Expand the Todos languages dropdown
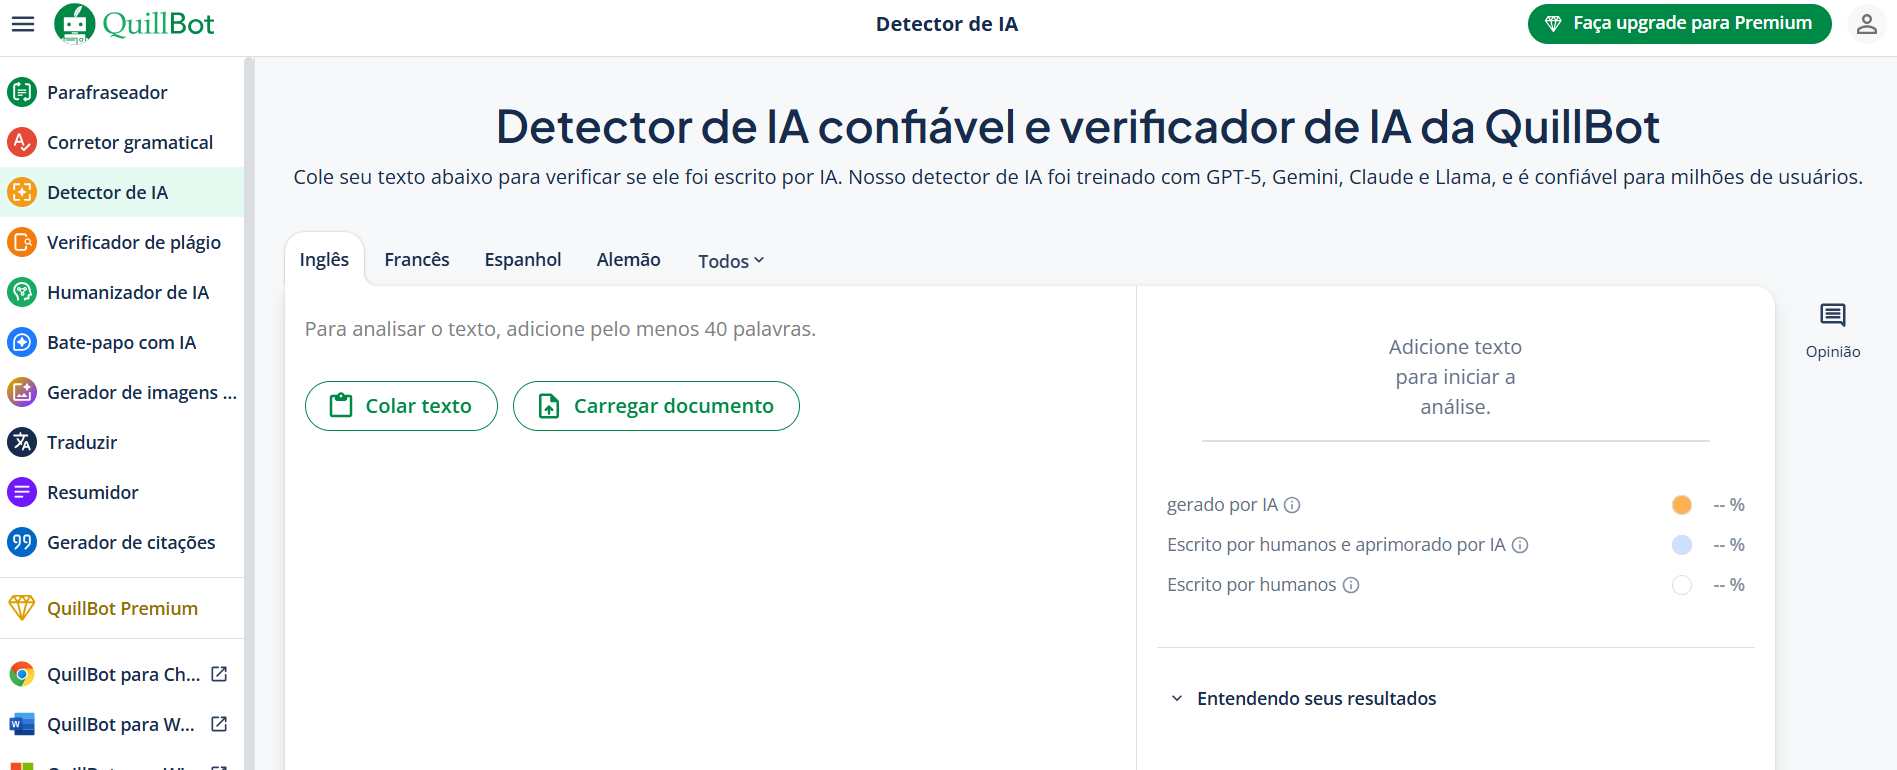Viewport: 1897px width, 770px height. 730,261
